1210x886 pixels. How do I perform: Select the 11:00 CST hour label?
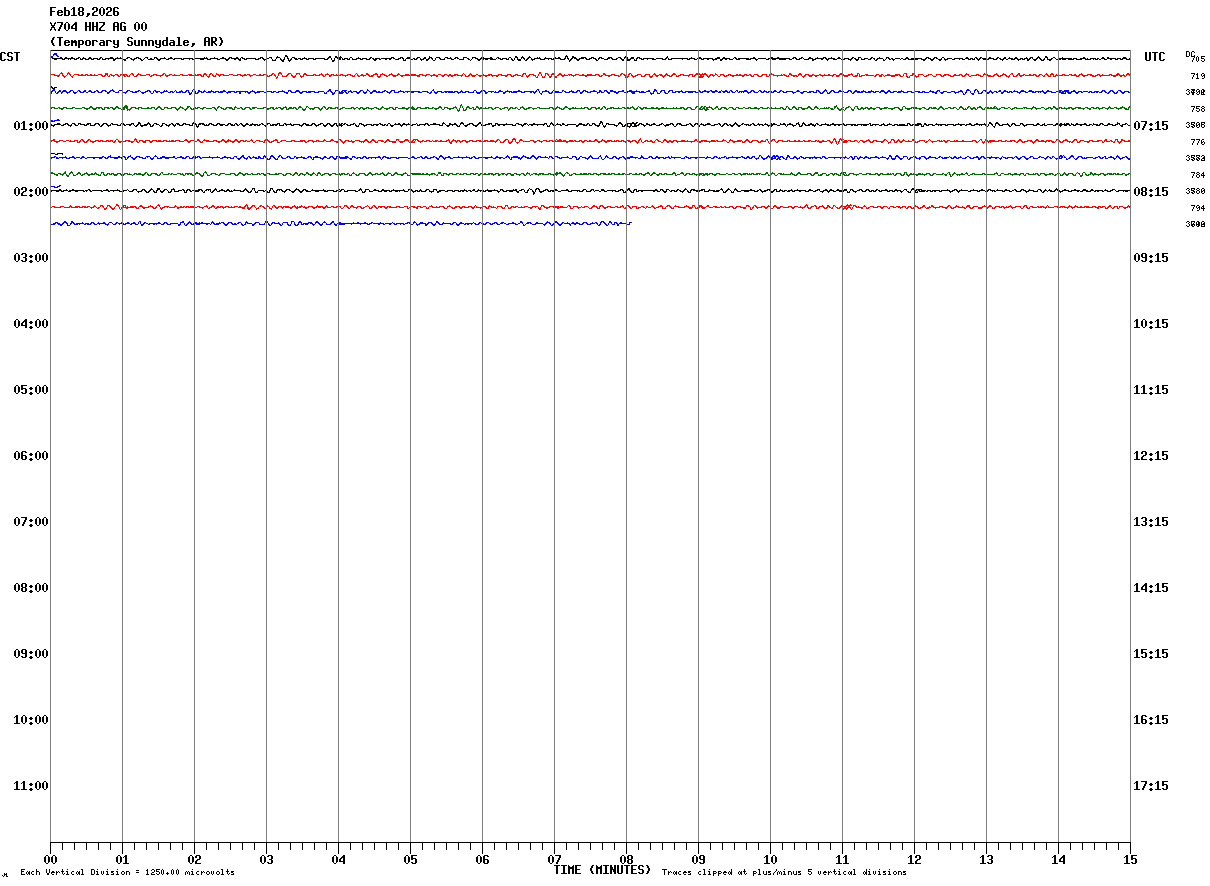pyautogui.click(x=31, y=786)
